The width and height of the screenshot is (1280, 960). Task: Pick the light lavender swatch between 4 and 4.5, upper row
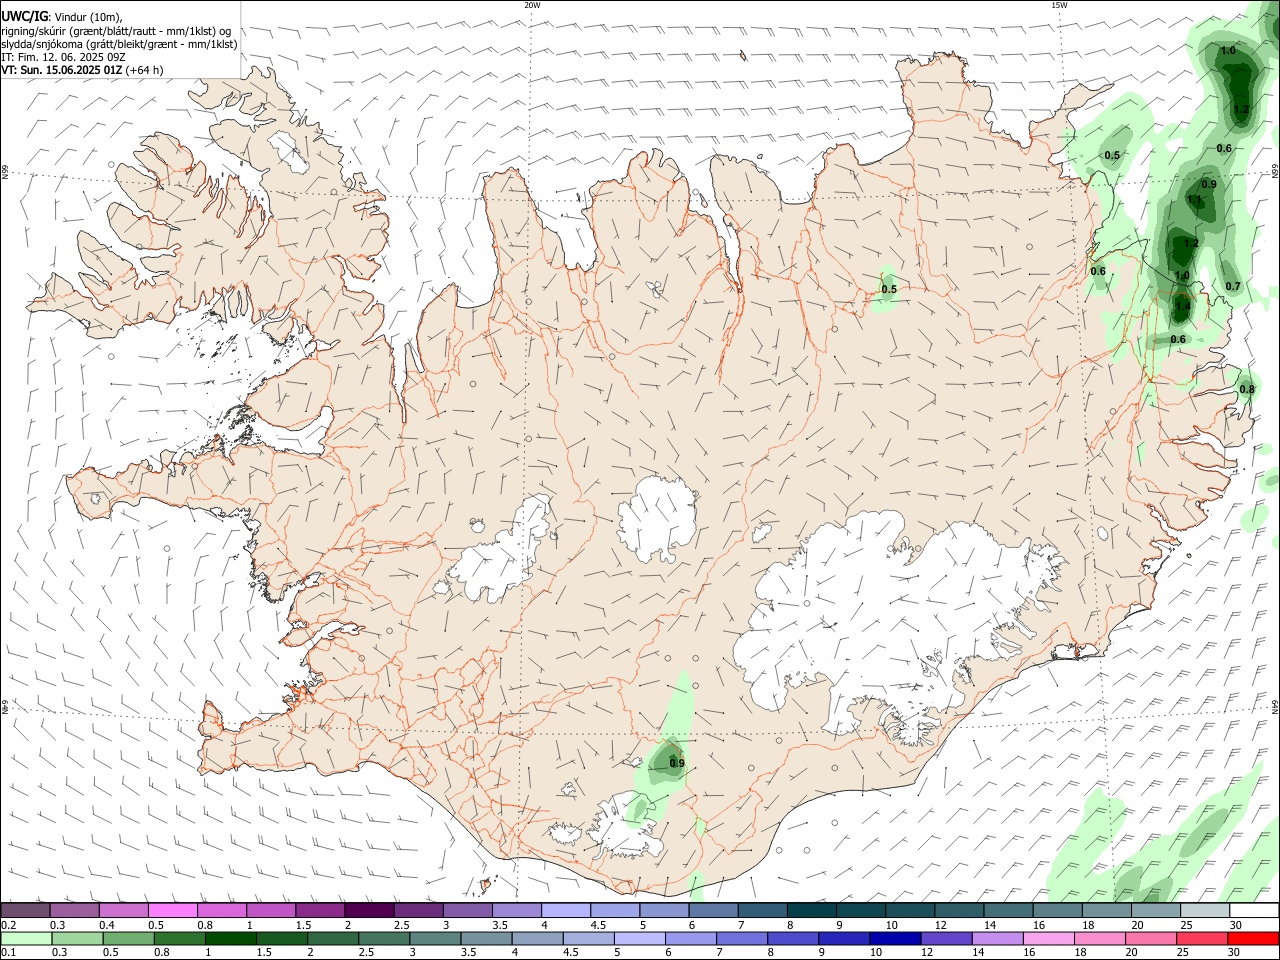point(564,910)
